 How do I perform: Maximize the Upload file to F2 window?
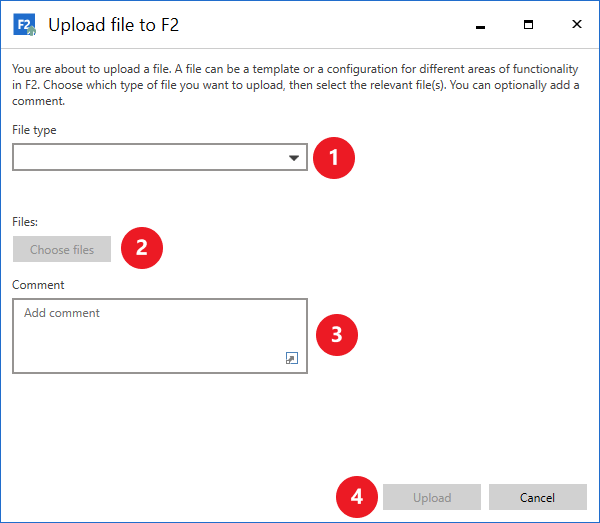(x=528, y=24)
